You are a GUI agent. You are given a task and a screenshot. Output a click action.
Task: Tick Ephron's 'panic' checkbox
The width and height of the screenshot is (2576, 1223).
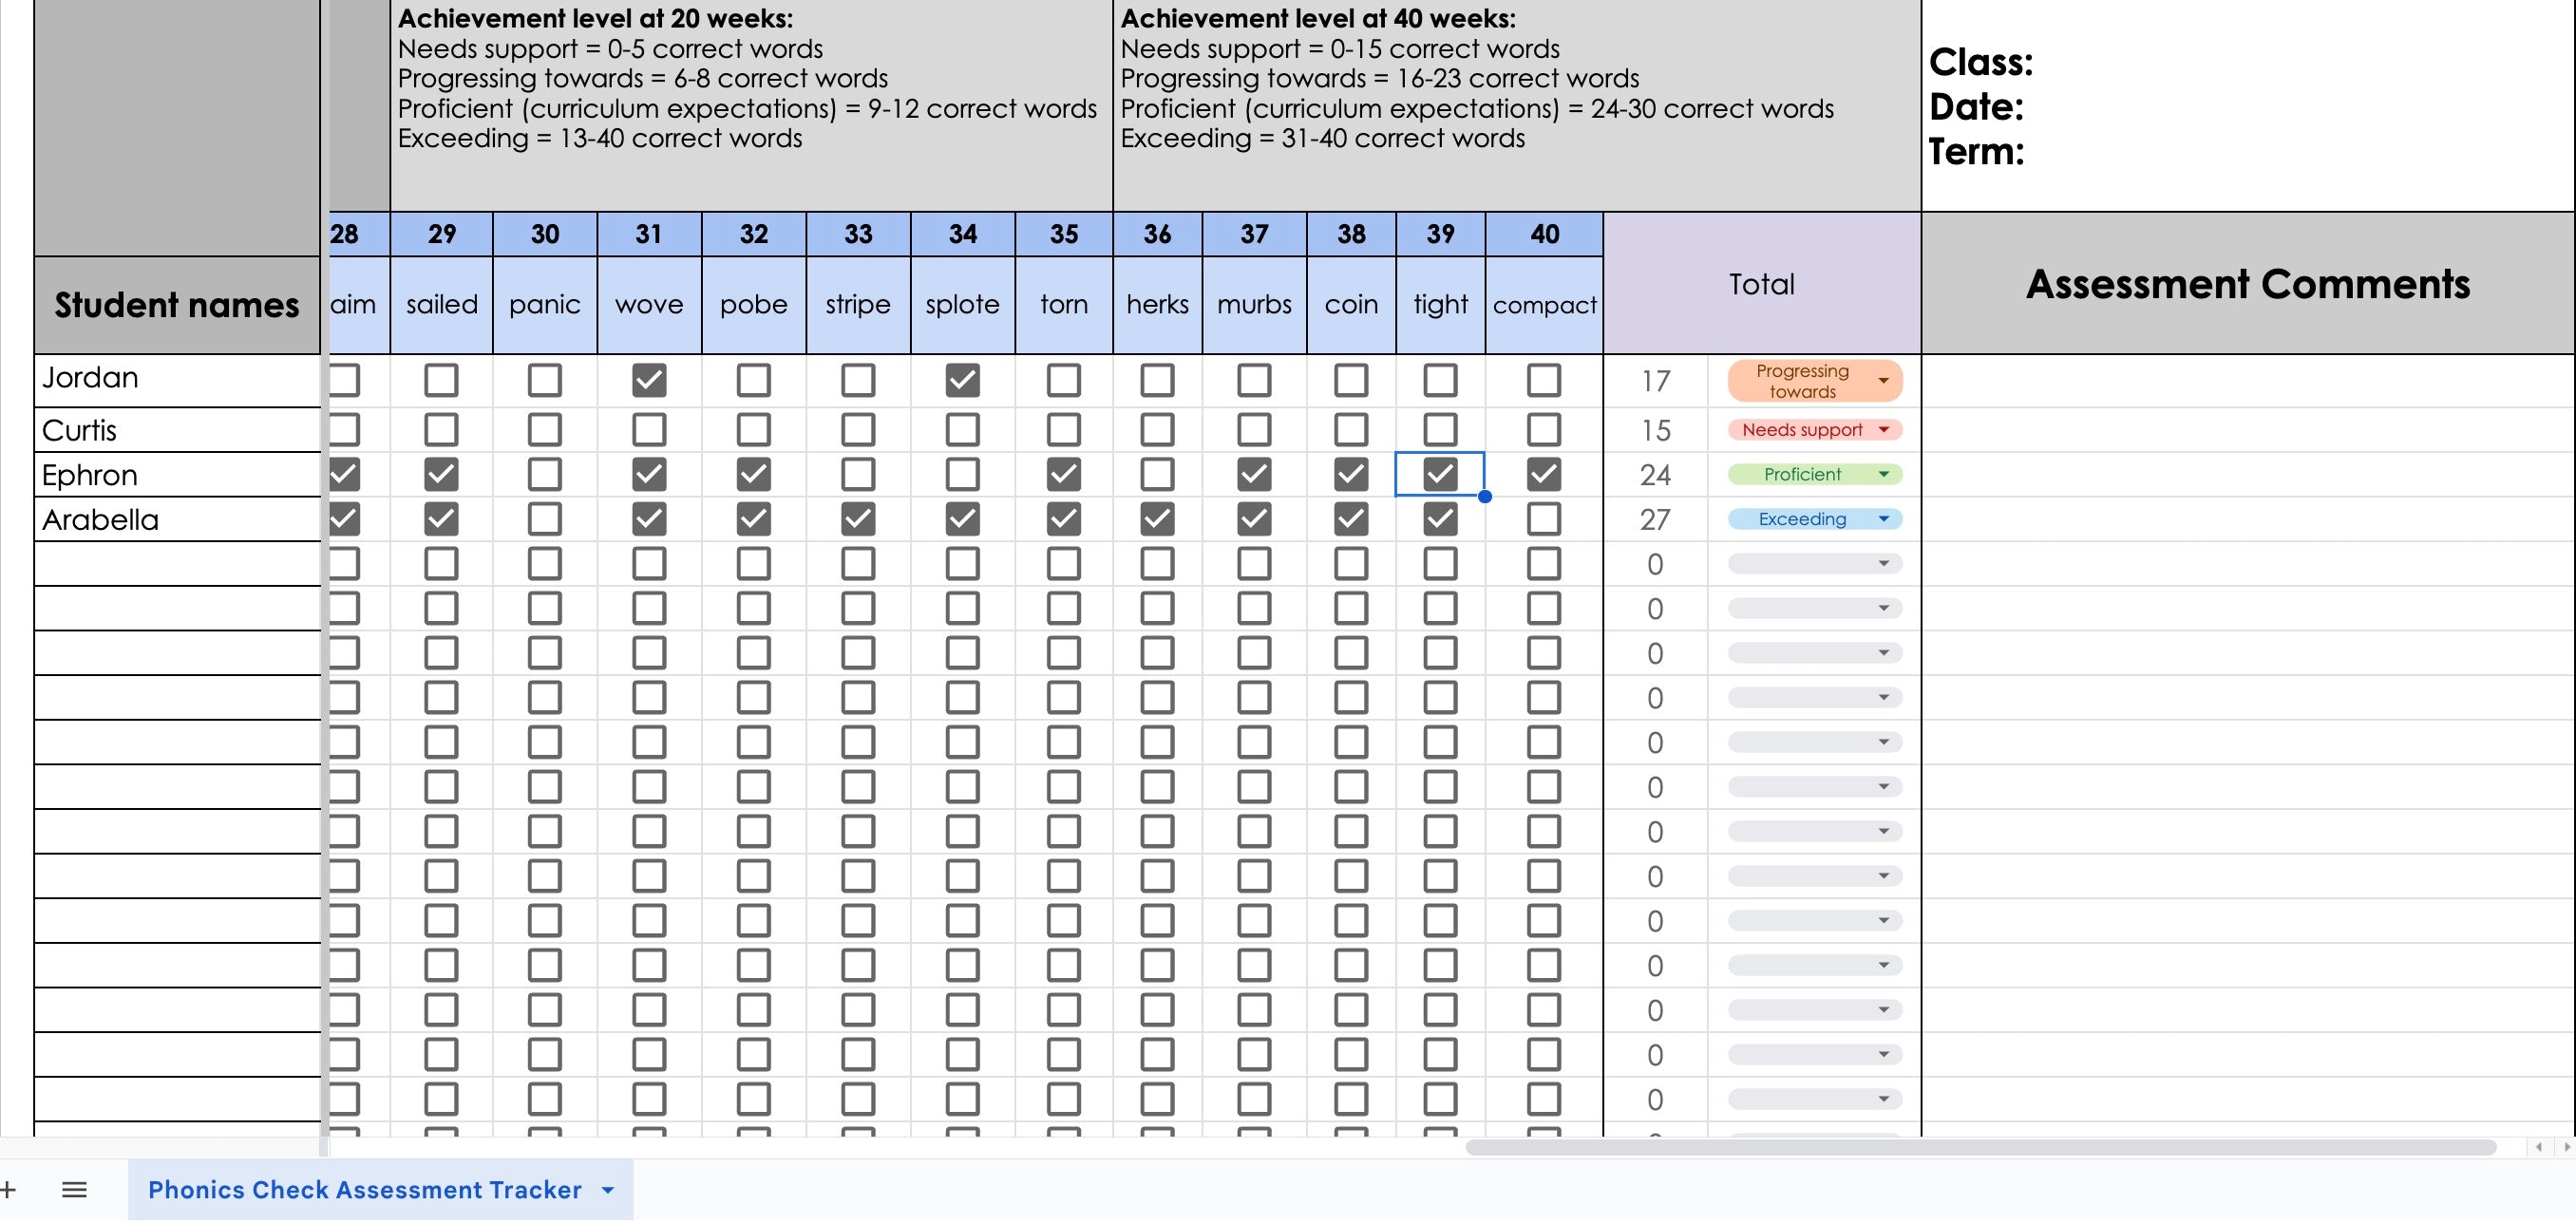(x=545, y=474)
